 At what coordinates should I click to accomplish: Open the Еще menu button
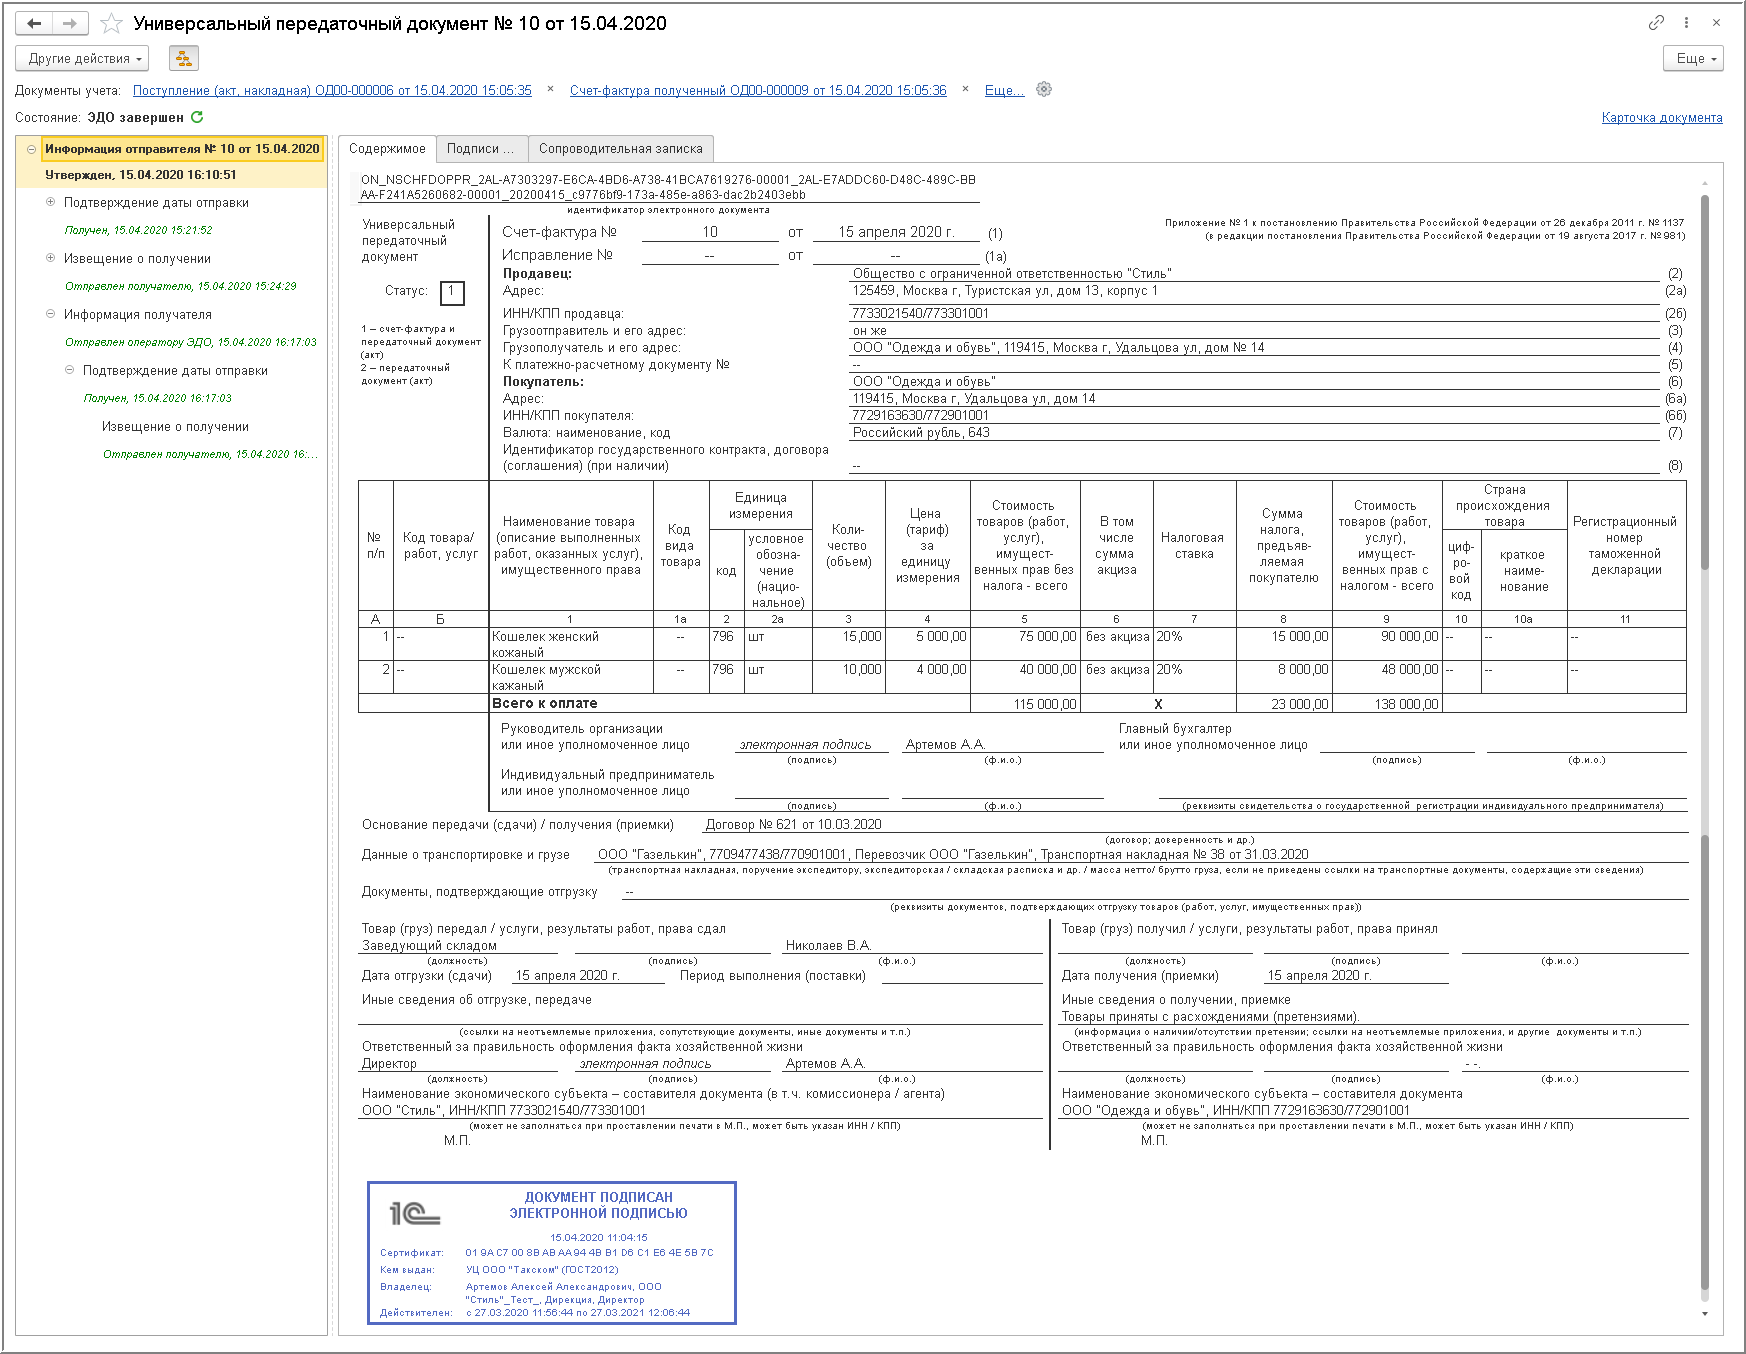[x=1694, y=58]
